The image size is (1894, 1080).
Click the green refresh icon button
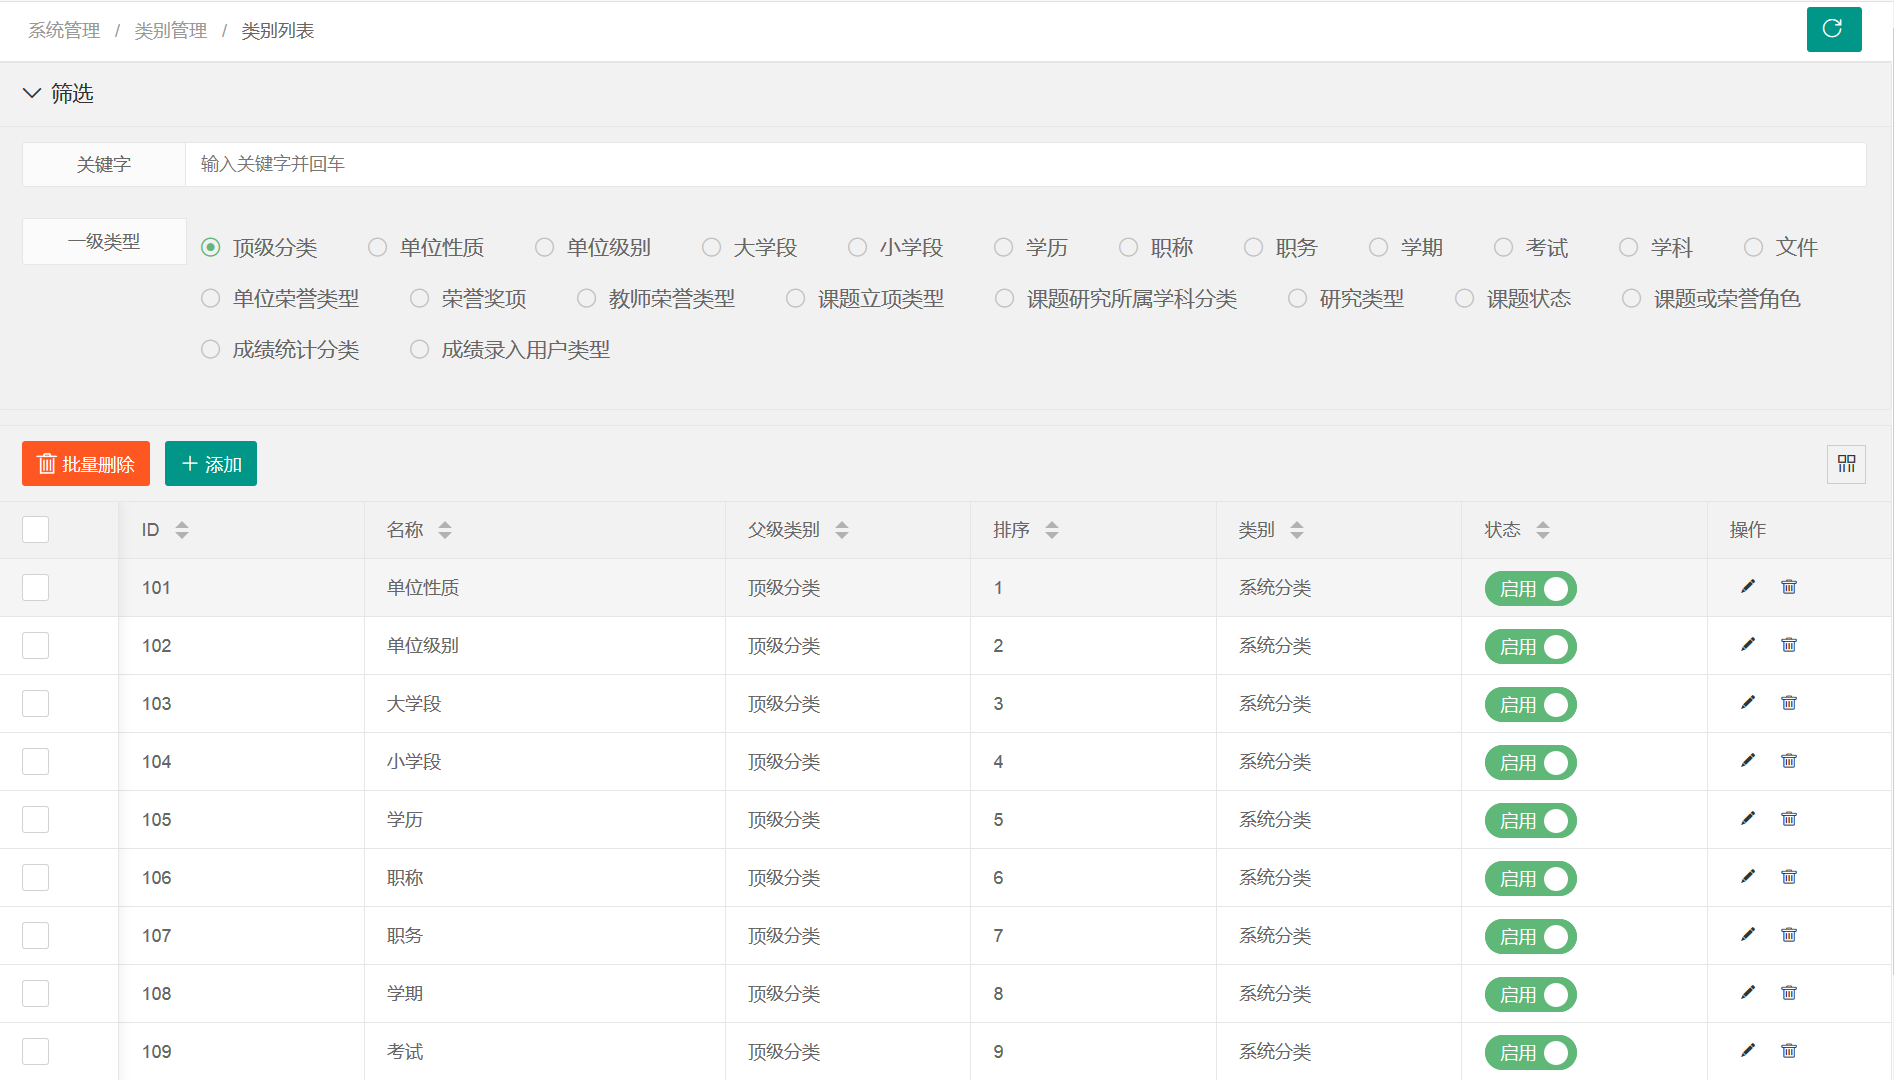click(1833, 29)
